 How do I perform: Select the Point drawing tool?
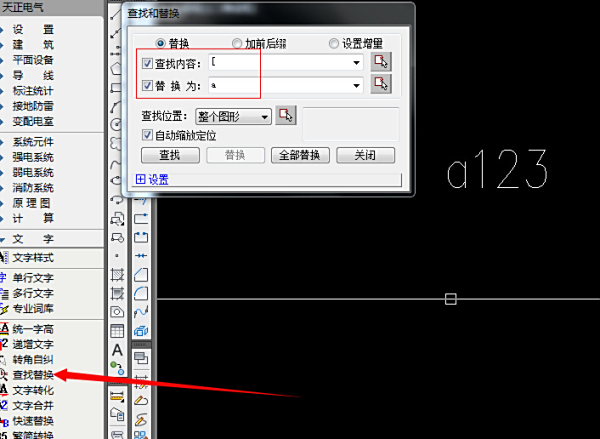point(117,255)
